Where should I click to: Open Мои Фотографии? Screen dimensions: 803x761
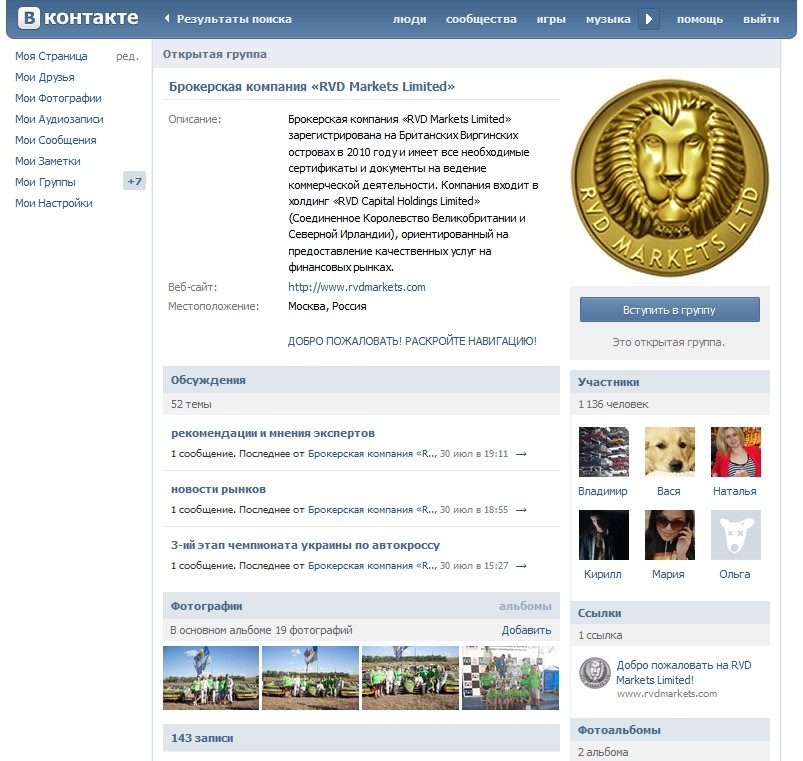pos(58,98)
